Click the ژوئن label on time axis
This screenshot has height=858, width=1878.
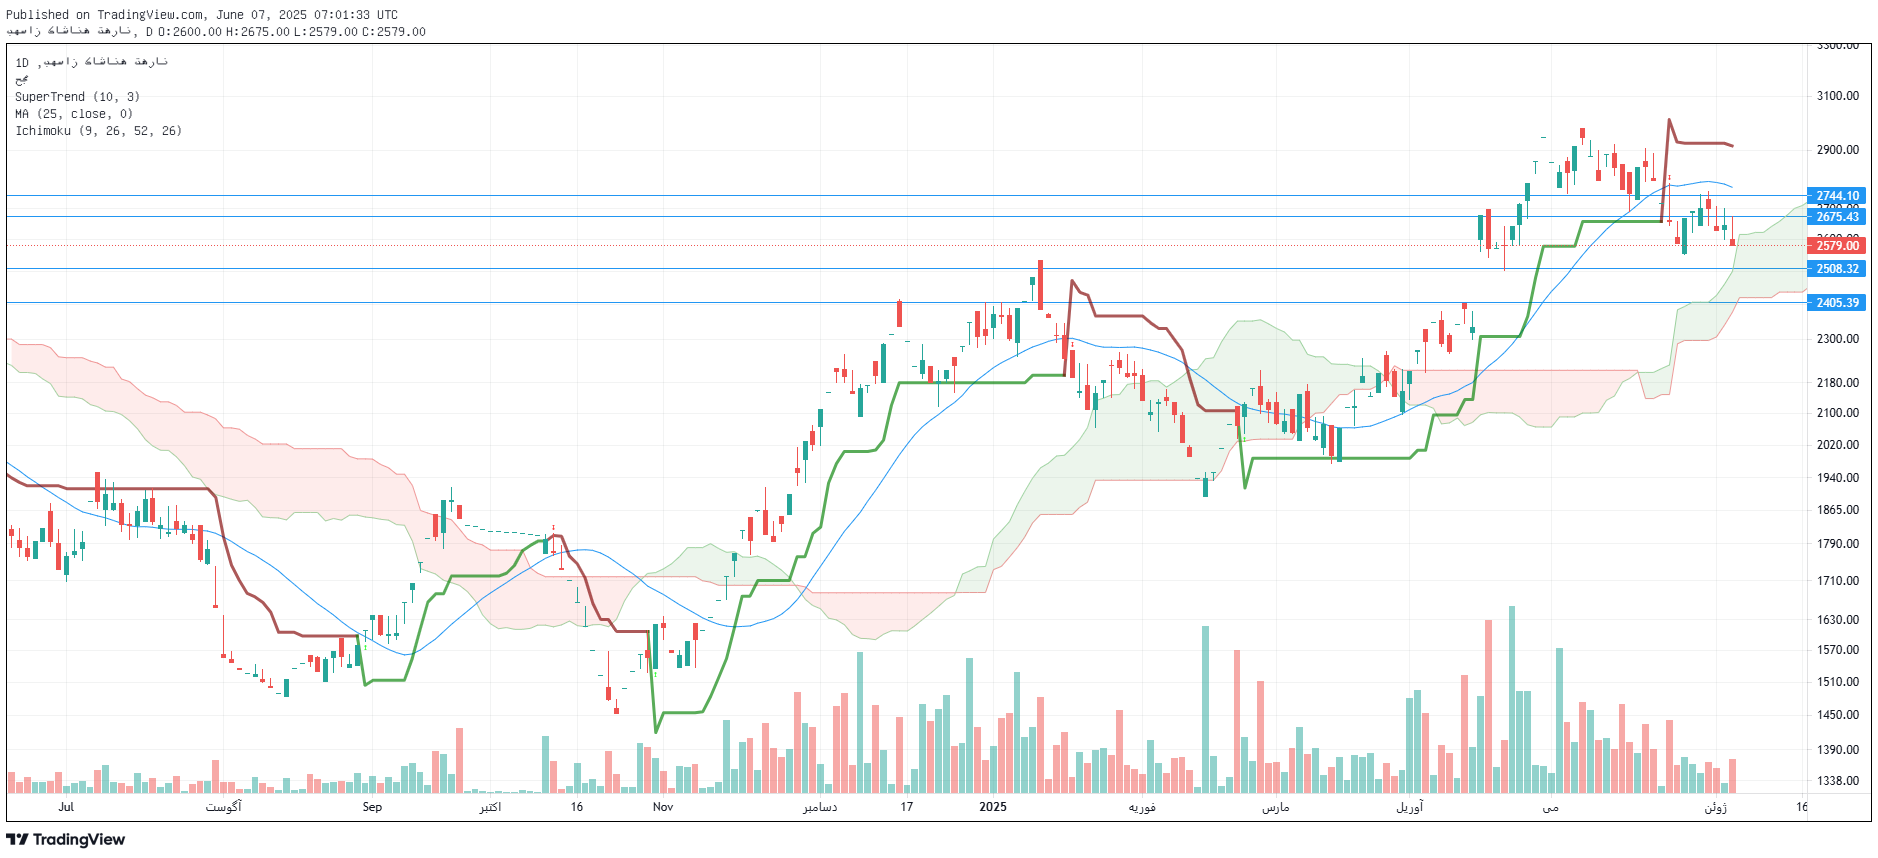point(1716,807)
